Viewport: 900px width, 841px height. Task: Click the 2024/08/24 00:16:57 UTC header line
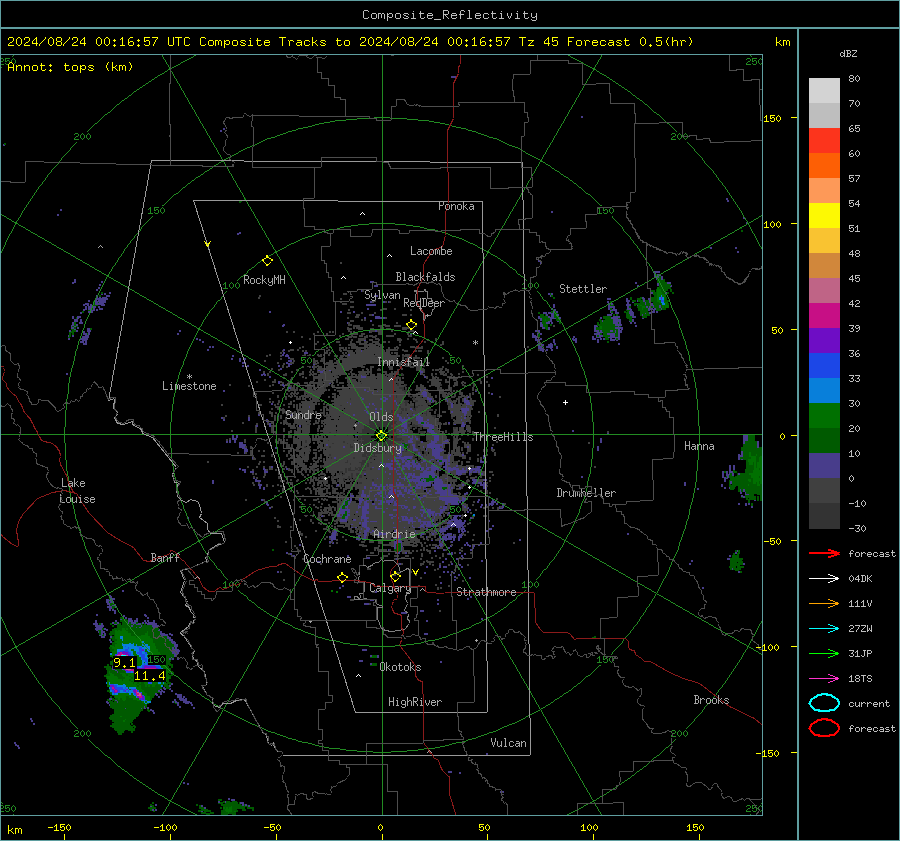(350, 42)
